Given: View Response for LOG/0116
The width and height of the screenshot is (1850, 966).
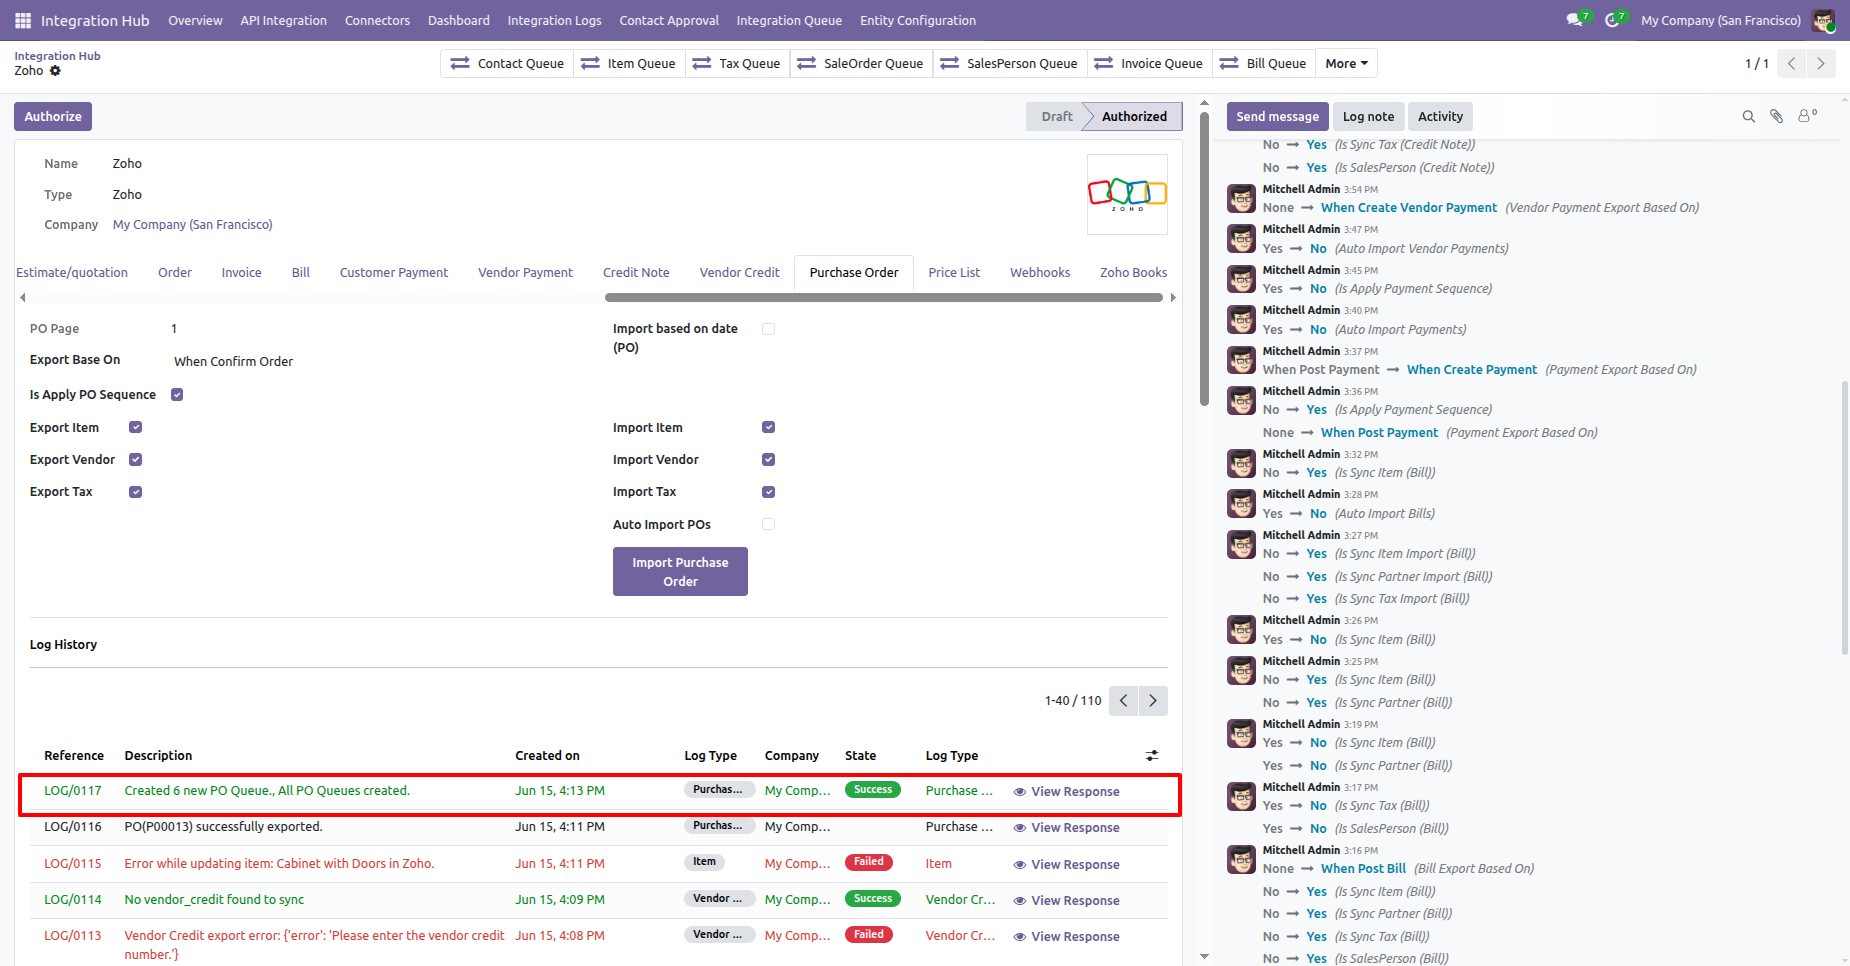Looking at the screenshot, I should coord(1066,828).
